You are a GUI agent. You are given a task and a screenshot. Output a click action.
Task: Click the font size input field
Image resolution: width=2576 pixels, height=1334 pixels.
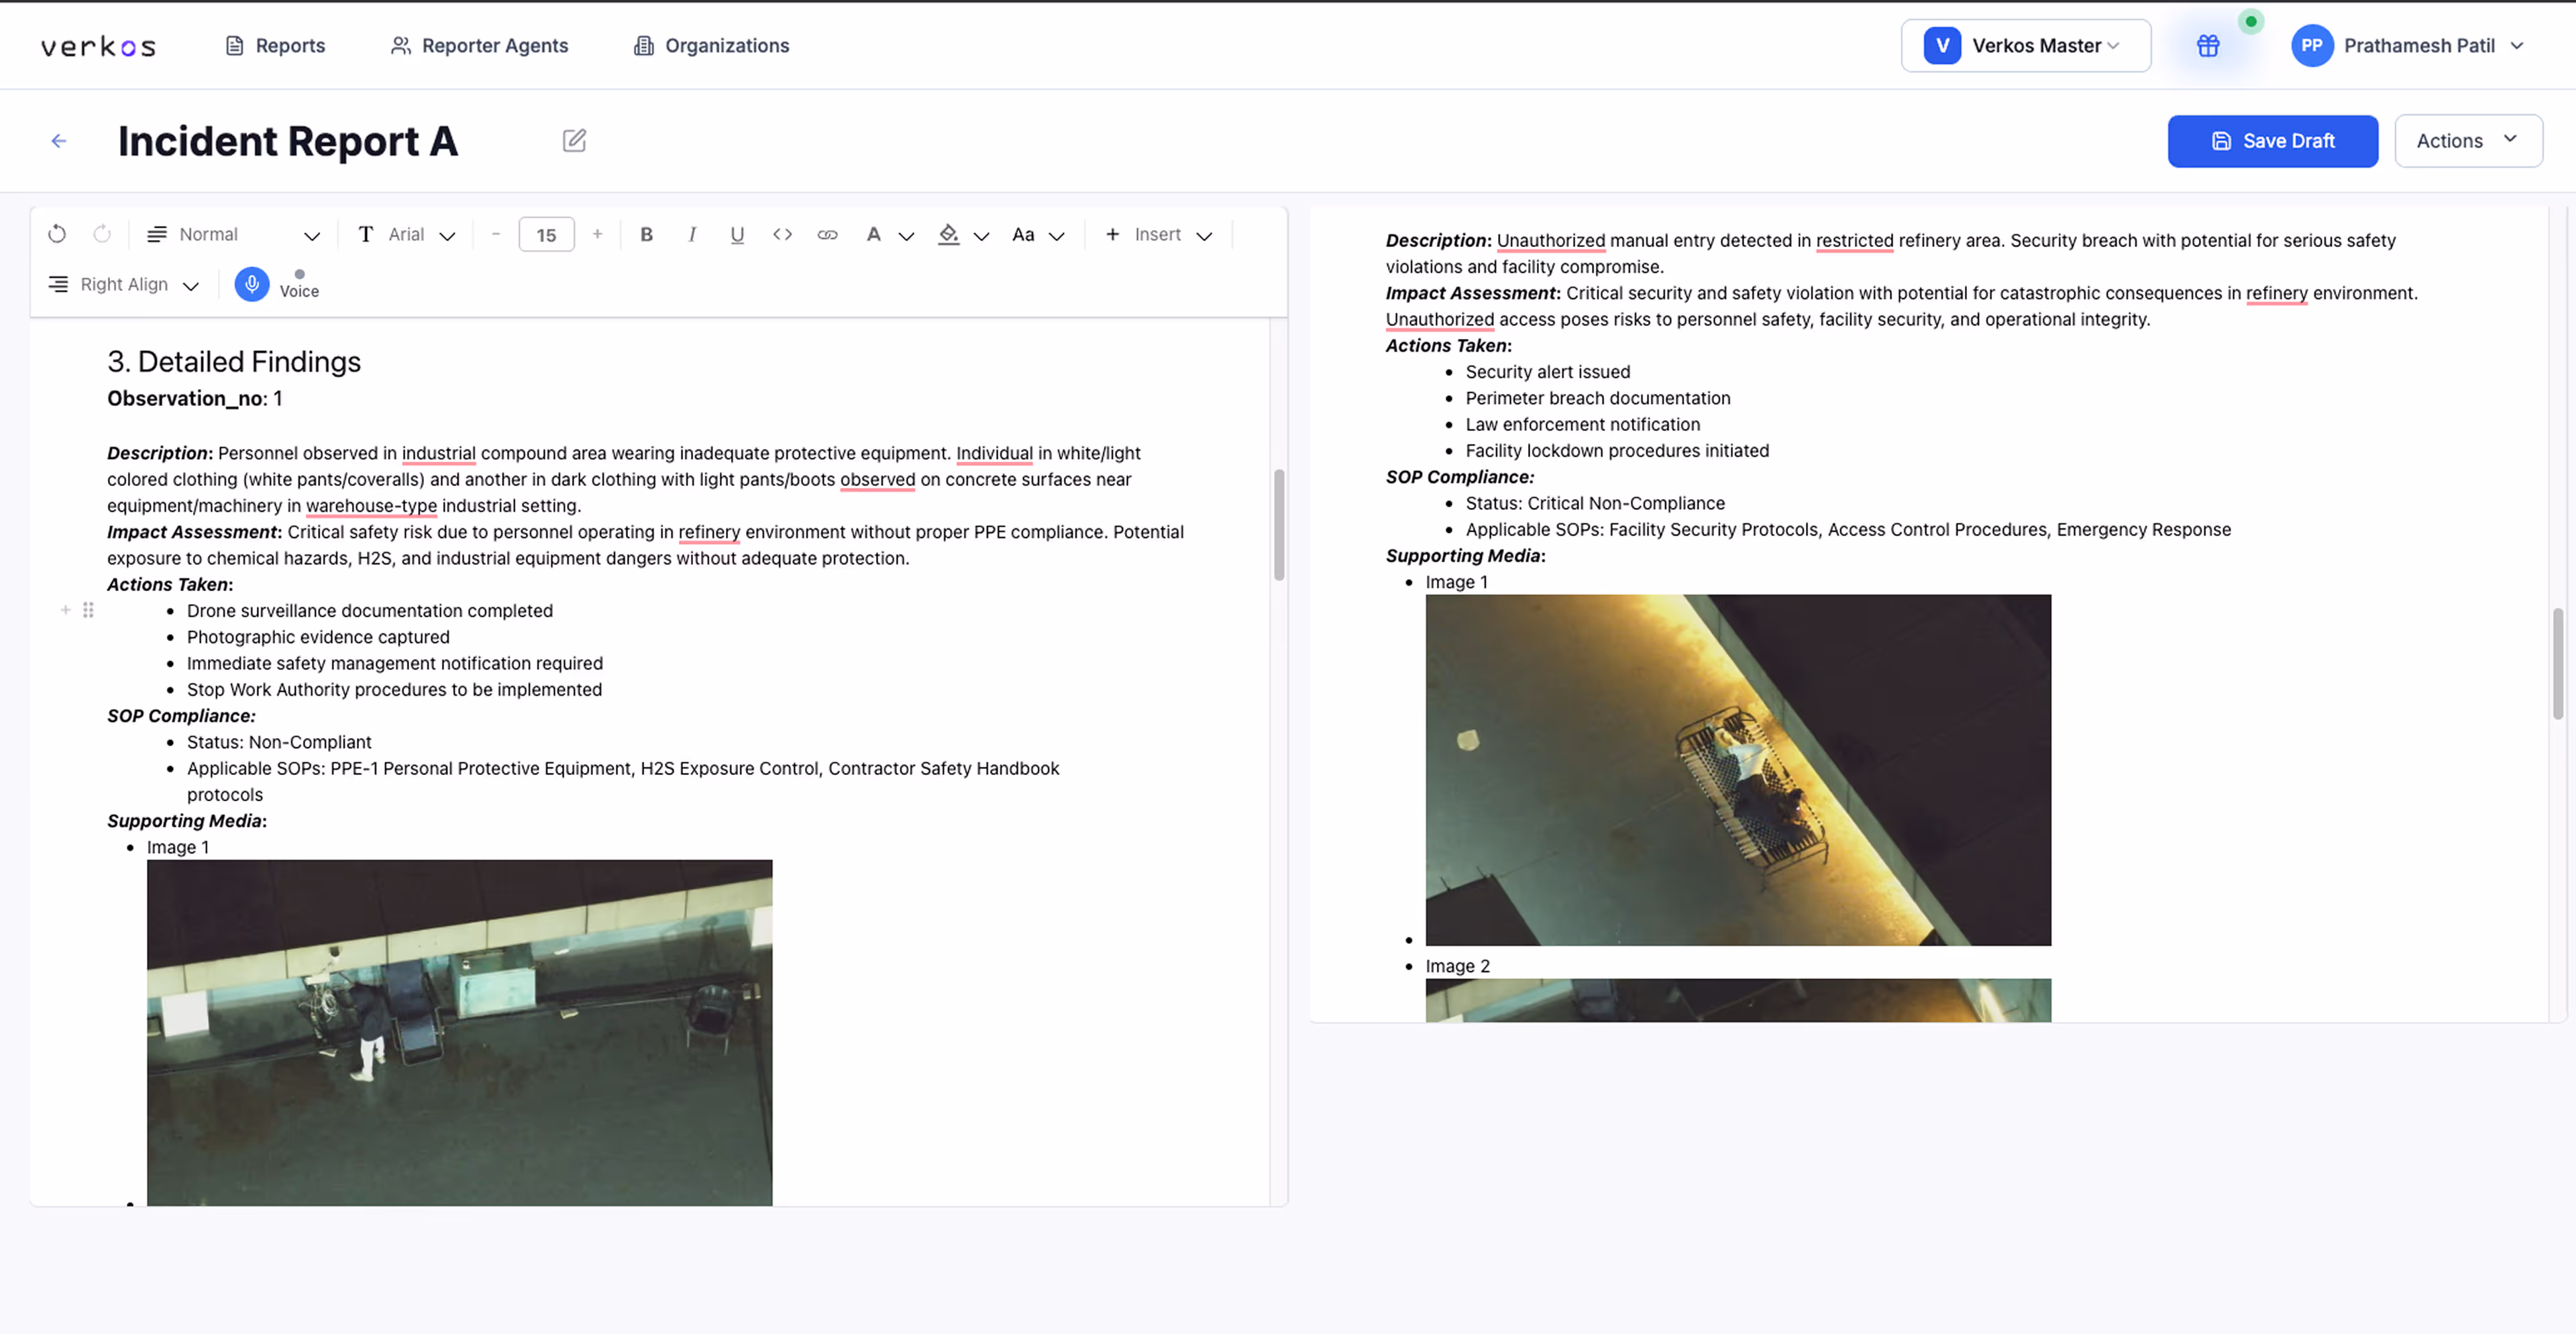[546, 235]
